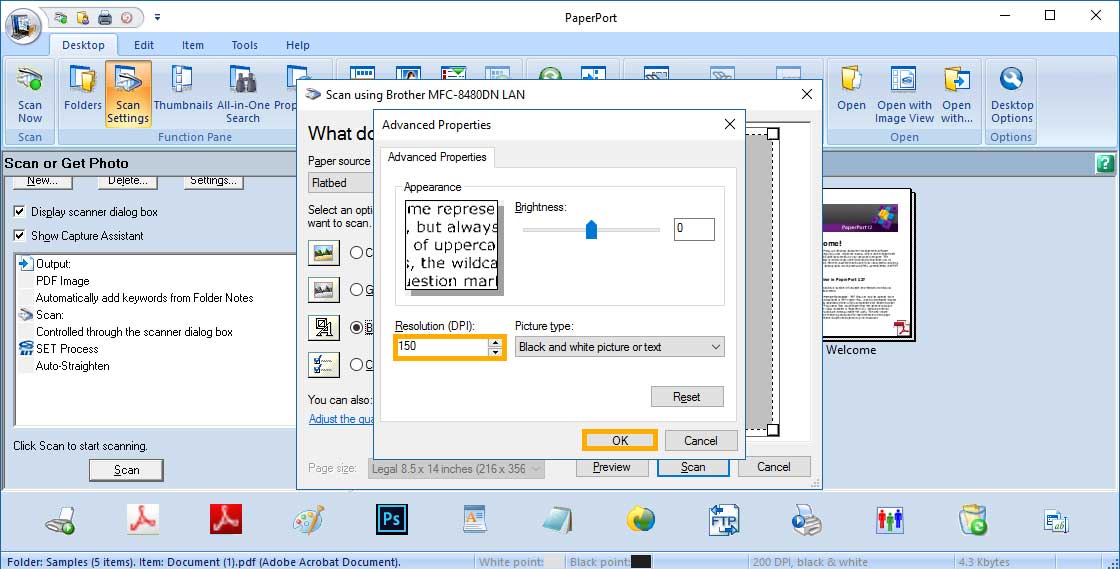
Task: Open the PaperPort application orb menu
Action: 23,27
